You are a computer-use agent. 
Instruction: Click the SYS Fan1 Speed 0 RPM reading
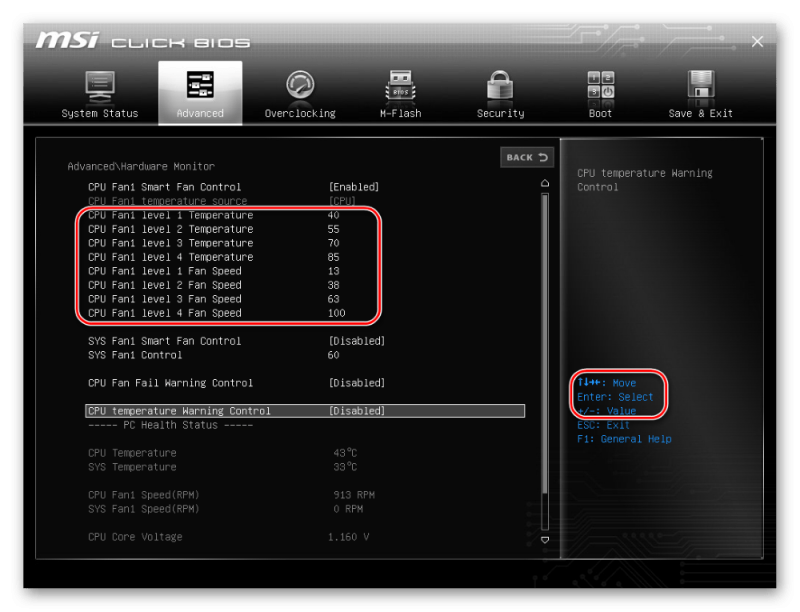coord(348,509)
